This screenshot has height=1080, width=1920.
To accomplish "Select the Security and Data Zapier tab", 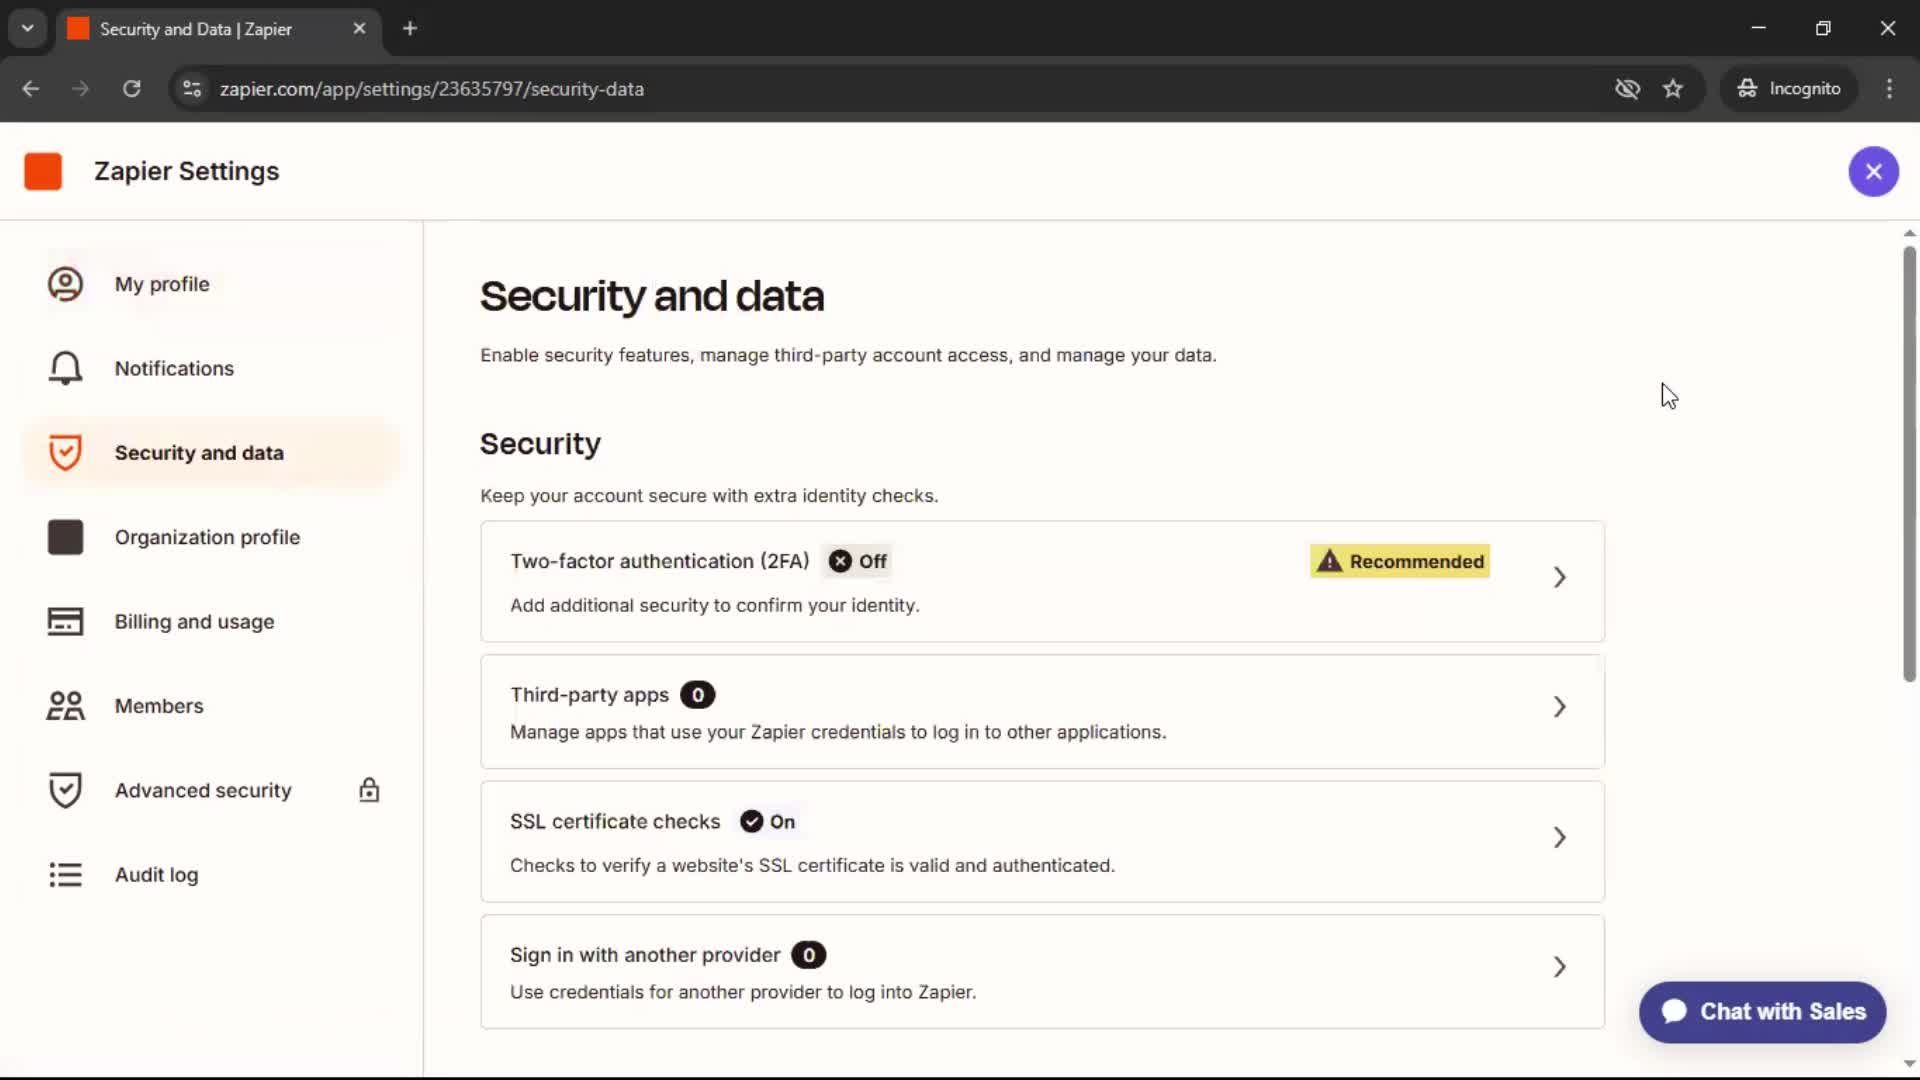I will pyautogui.click(x=217, y=29).
